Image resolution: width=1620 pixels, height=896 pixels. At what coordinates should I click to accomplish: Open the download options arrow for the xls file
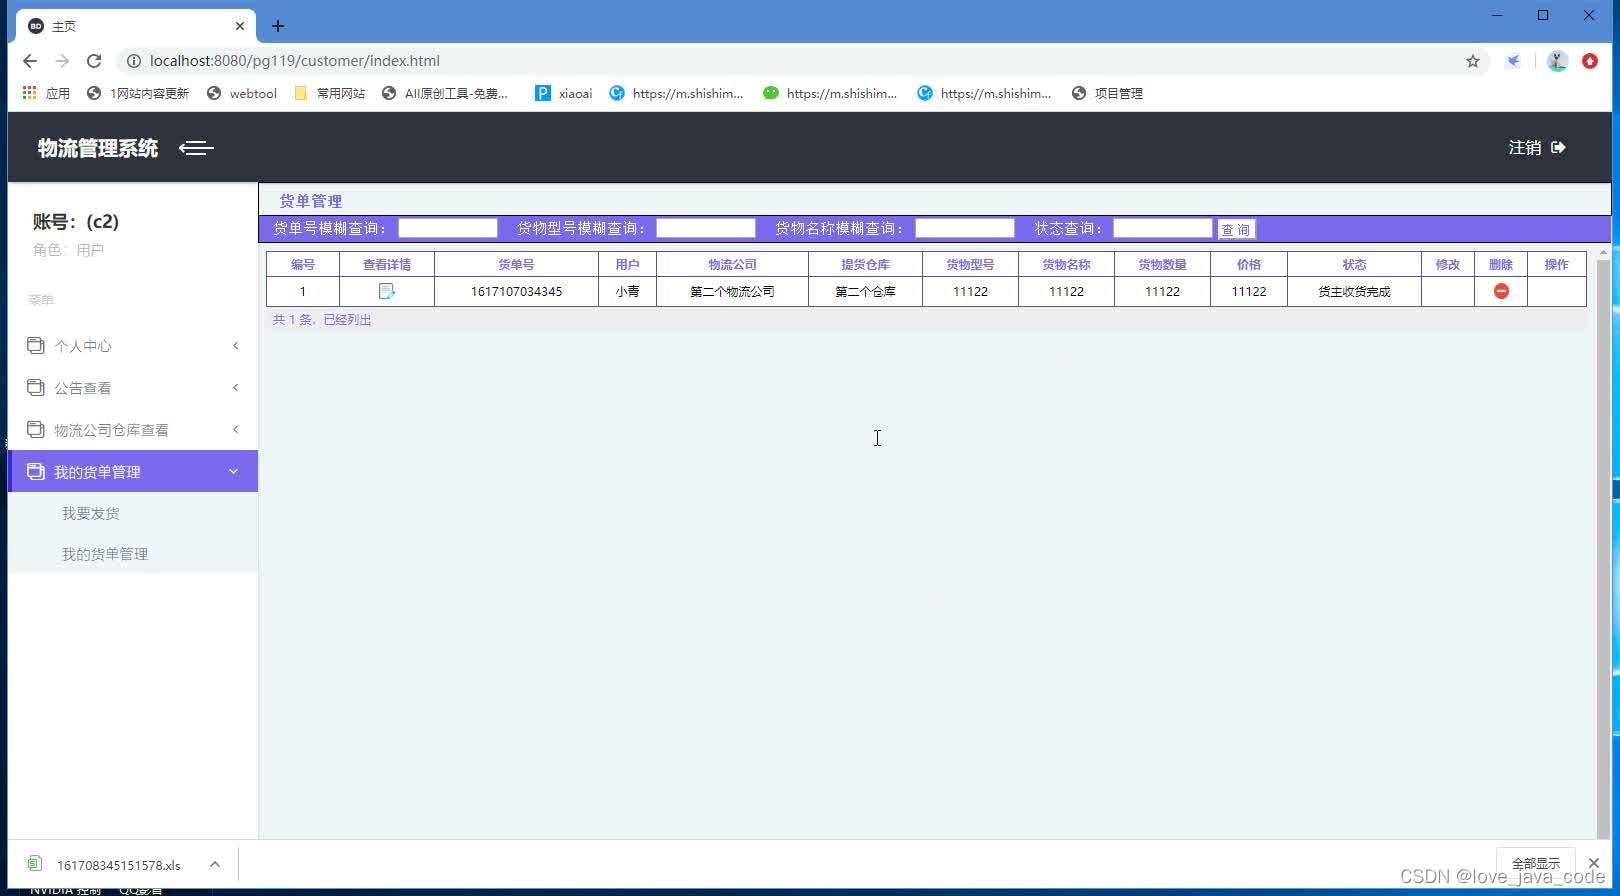click(215, 864)
